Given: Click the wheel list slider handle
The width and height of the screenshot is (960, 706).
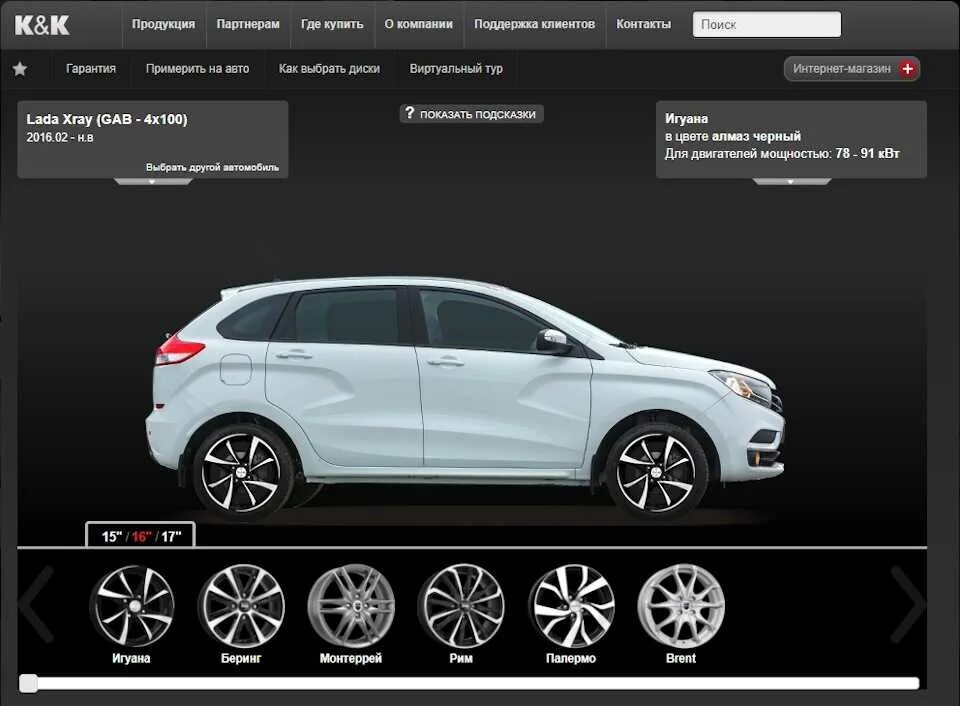Looking at the screenshot, I should pyautogui.click(x=28, y=683).
